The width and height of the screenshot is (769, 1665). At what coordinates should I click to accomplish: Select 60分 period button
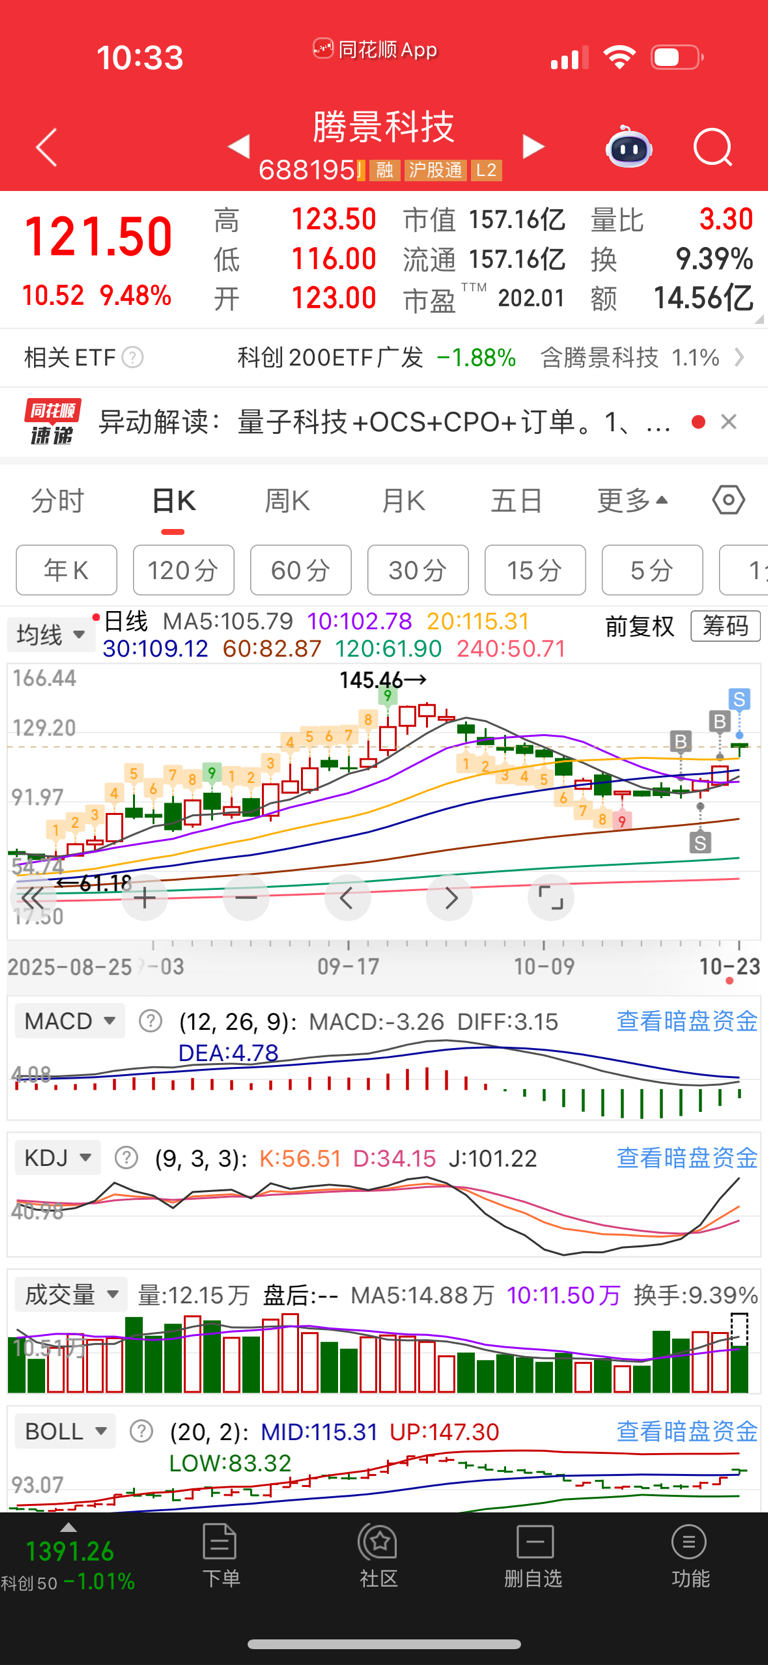coord(301,570)
